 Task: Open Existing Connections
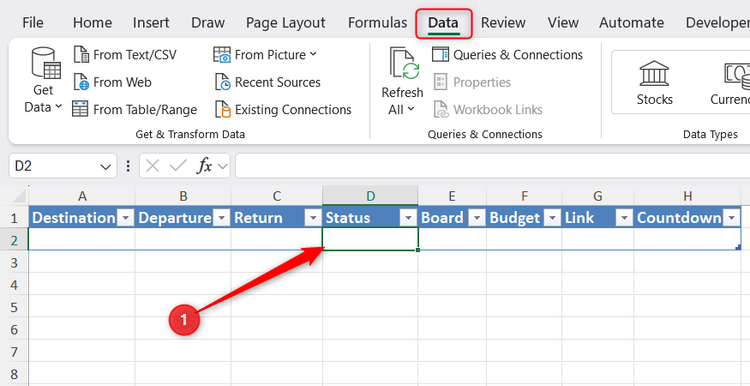pyautogui.click(x=283, y=110)
